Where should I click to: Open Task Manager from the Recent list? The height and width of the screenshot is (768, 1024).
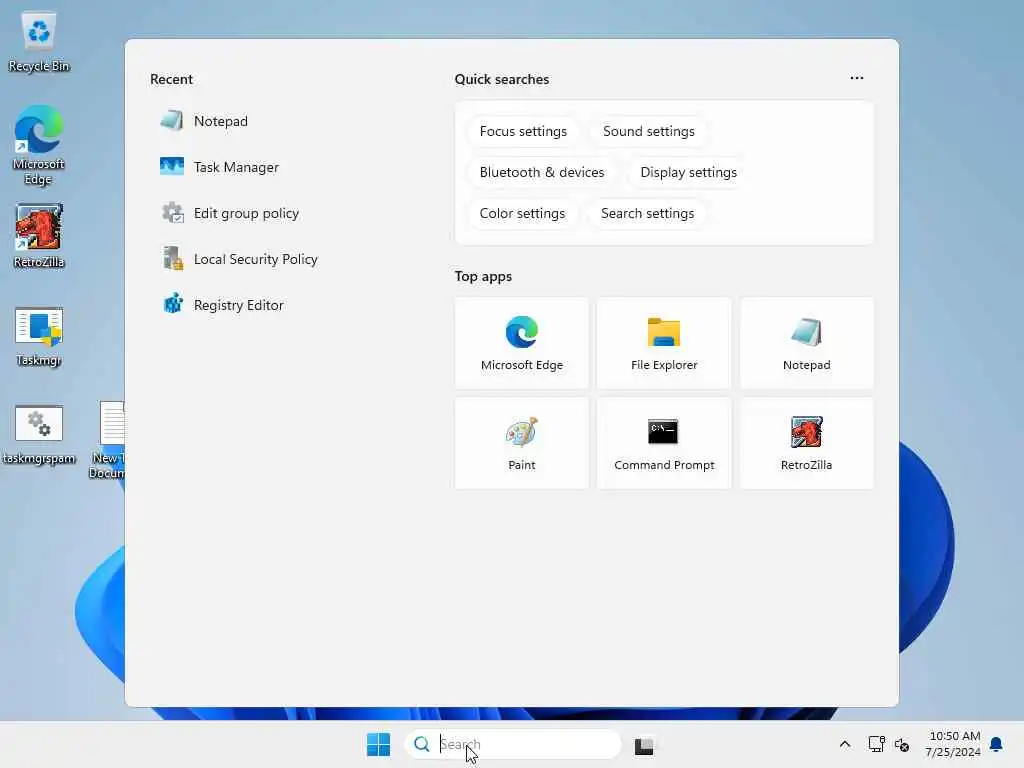point(220,167)
